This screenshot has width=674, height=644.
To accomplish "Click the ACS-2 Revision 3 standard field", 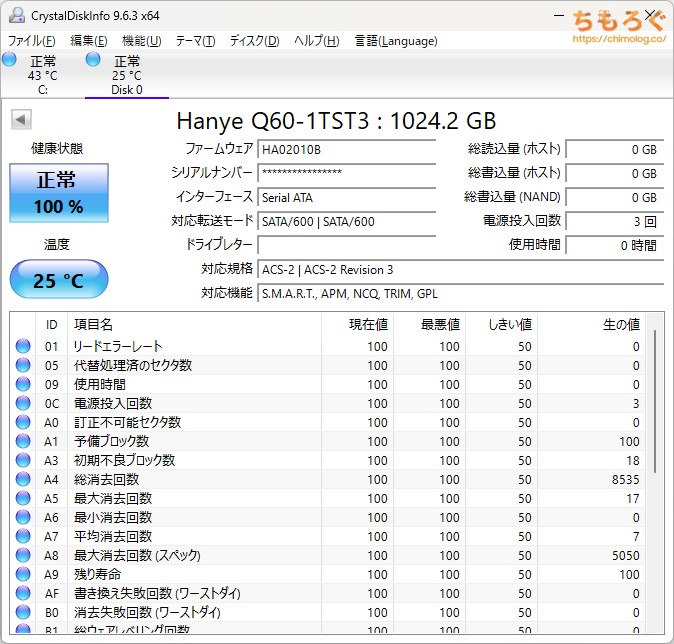I will click(461, 270).
